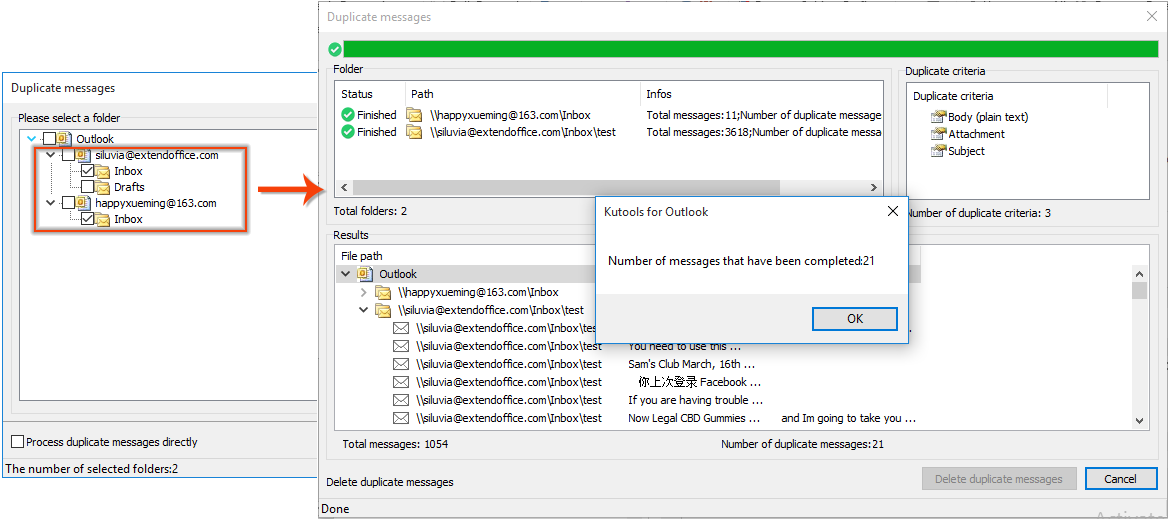Click mail icon for Now Legal CBD Gummies
The height and width of the screenshot is (520, 1169).
click(x=401, y=418)
